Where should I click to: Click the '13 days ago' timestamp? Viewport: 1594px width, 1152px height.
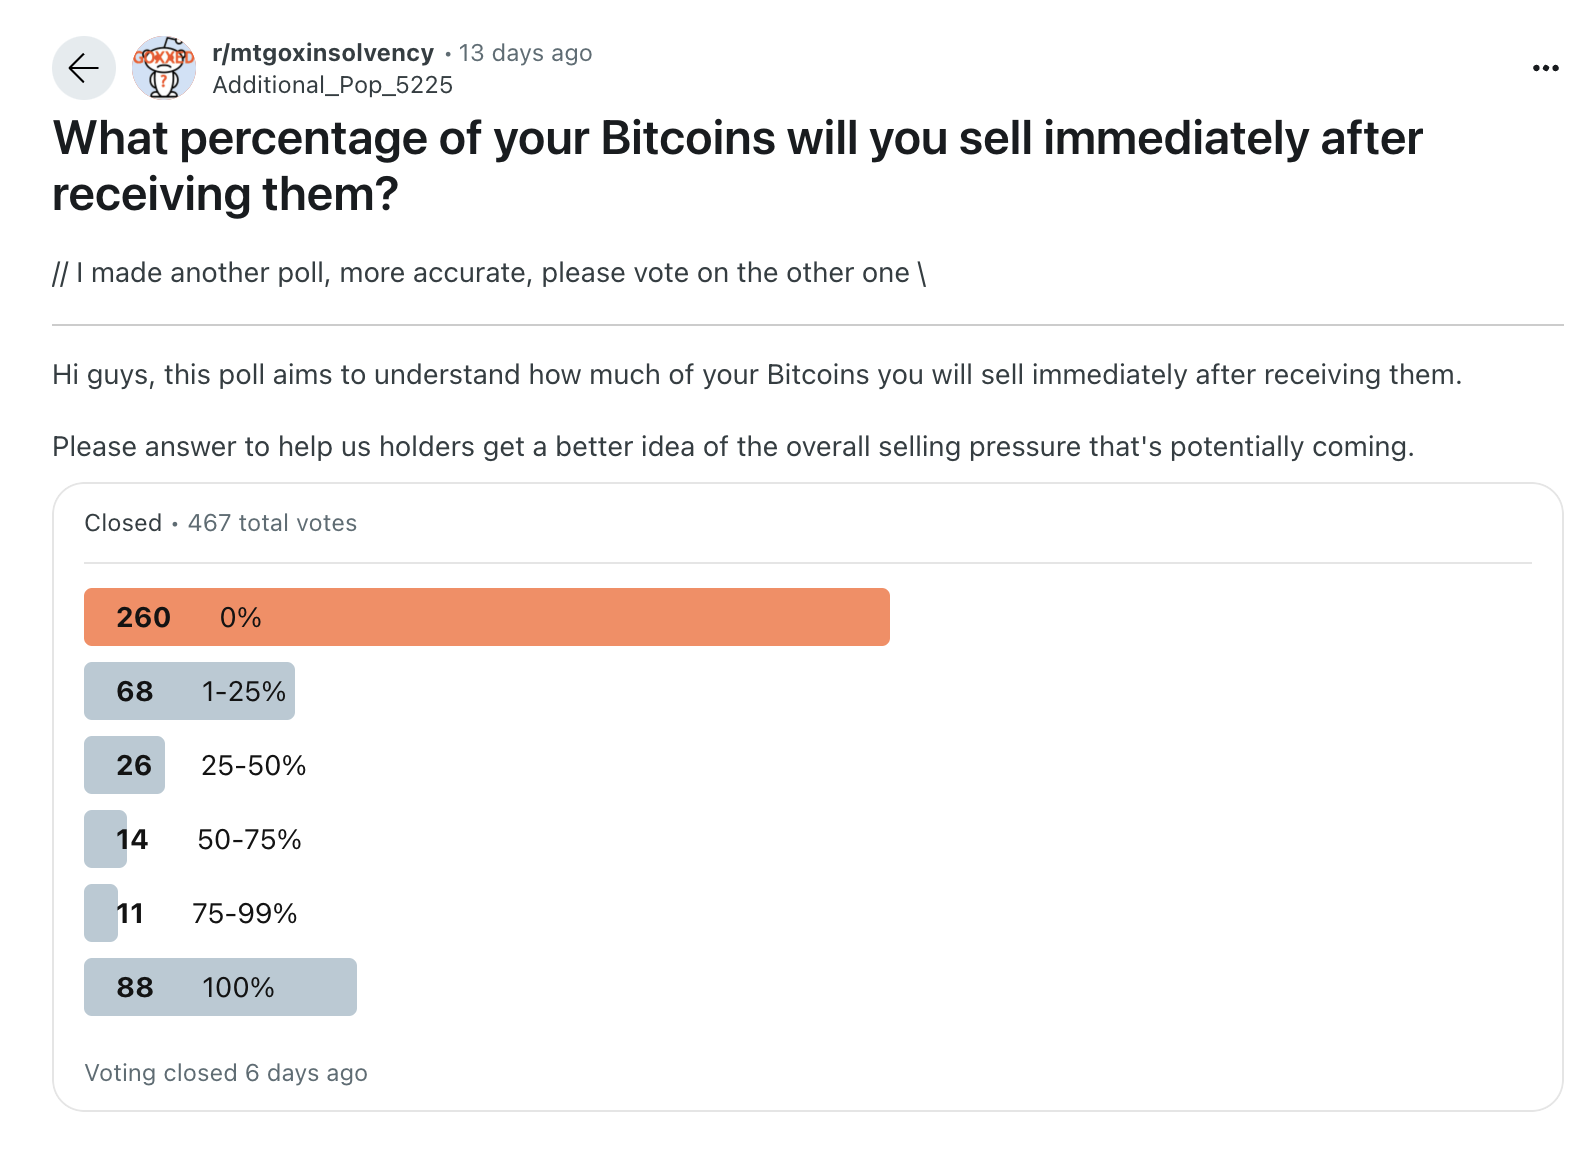(x=525, y=53)
